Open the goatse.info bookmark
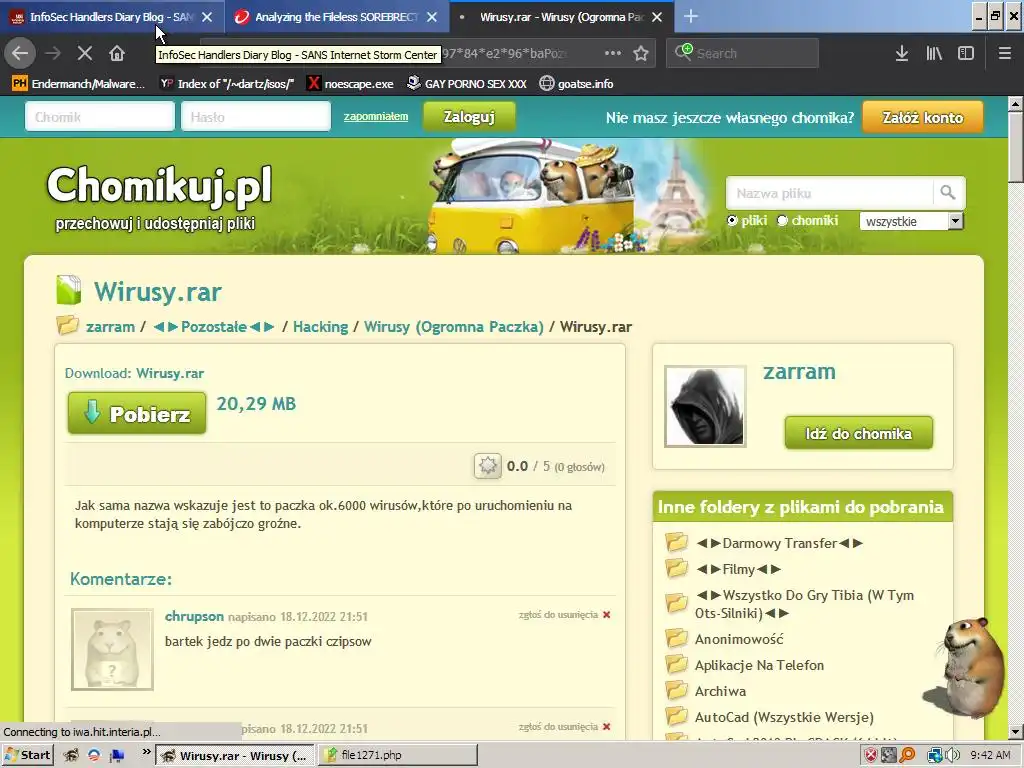1024x768 pixels. 576,84
